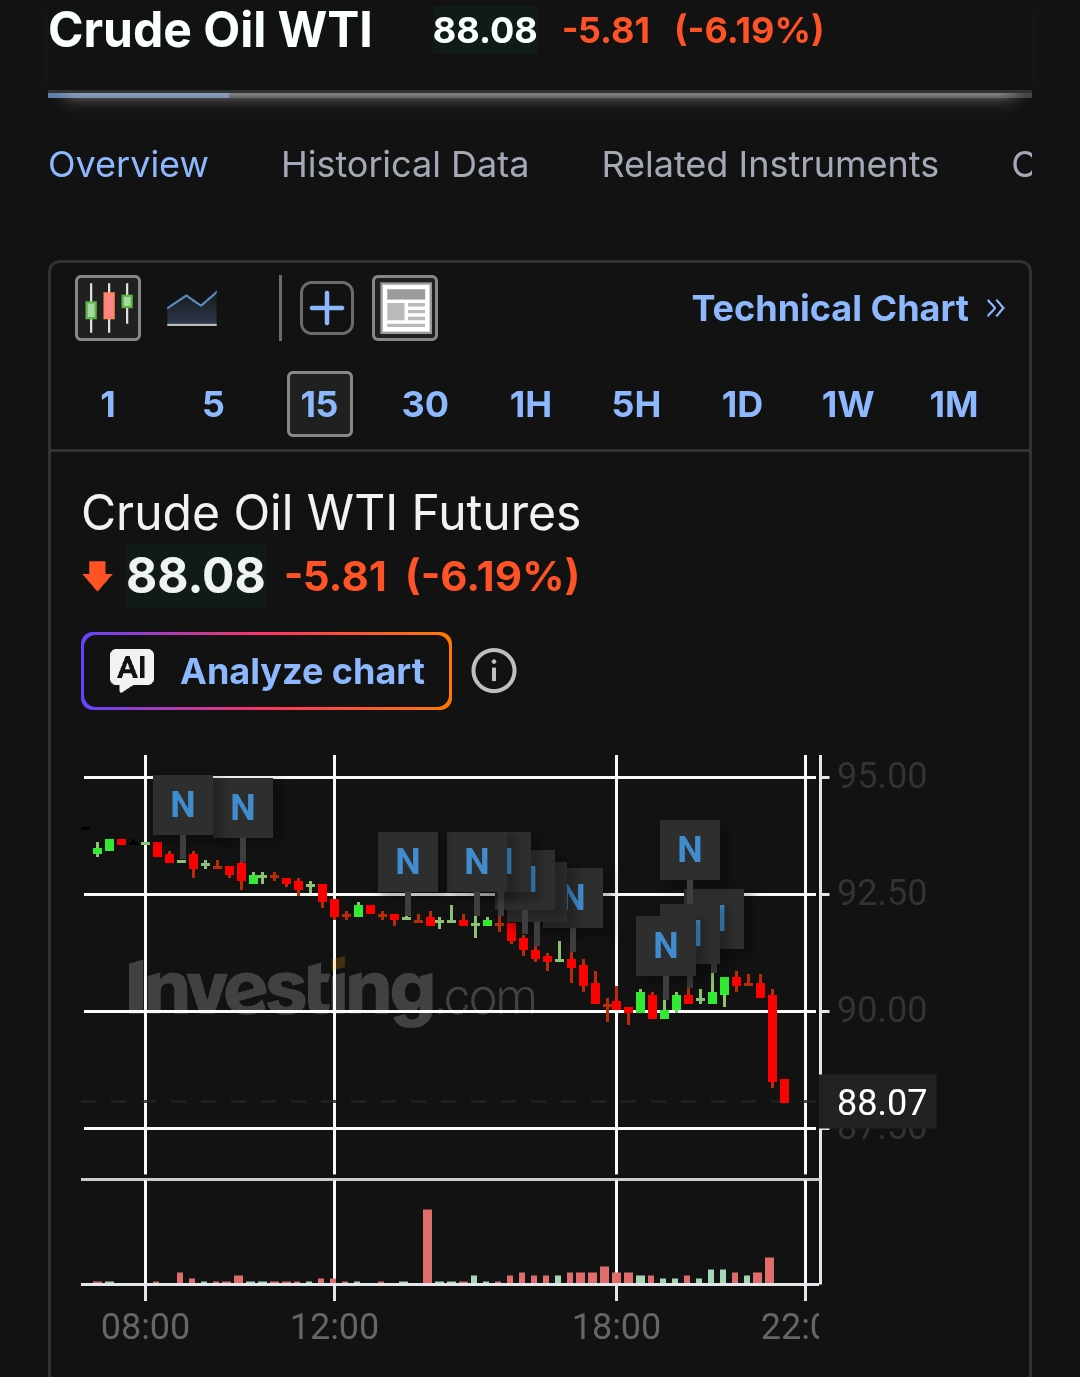1080x1377 pixels.
Task: Open the Related Instruments tab
Action: pyautogui.click(x=770, y=164)
